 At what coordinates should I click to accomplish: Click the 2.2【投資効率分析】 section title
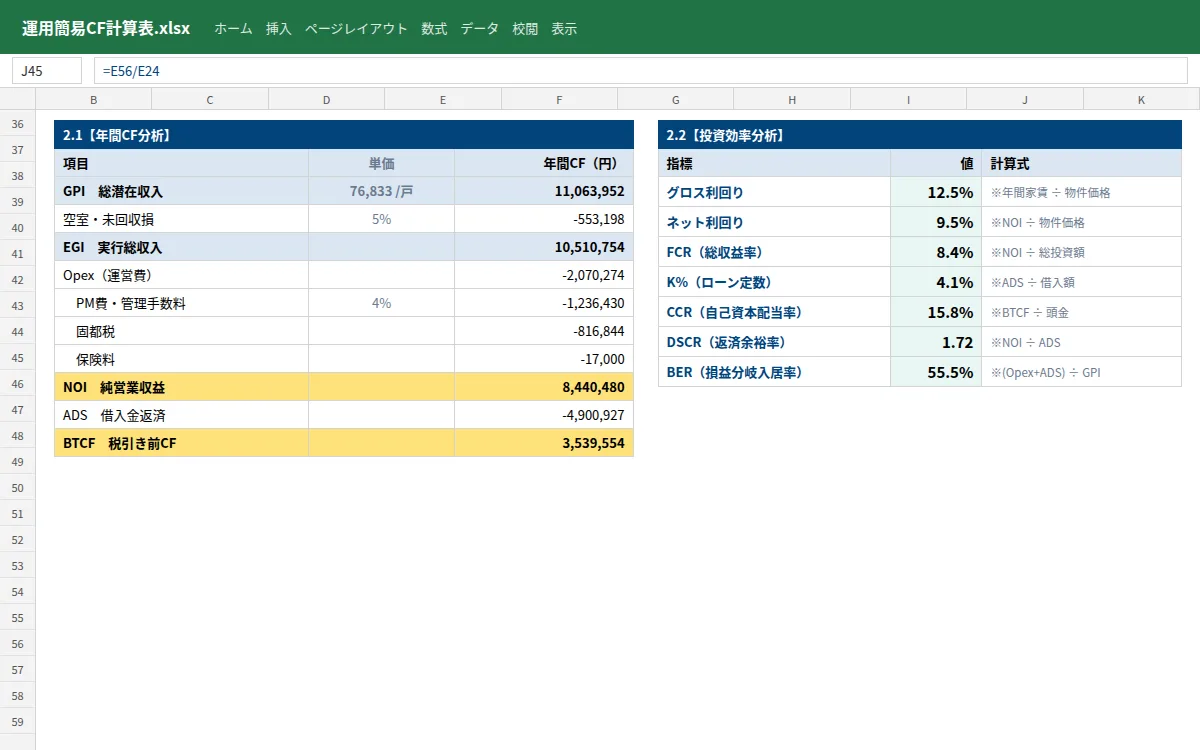tap(920, 135)
